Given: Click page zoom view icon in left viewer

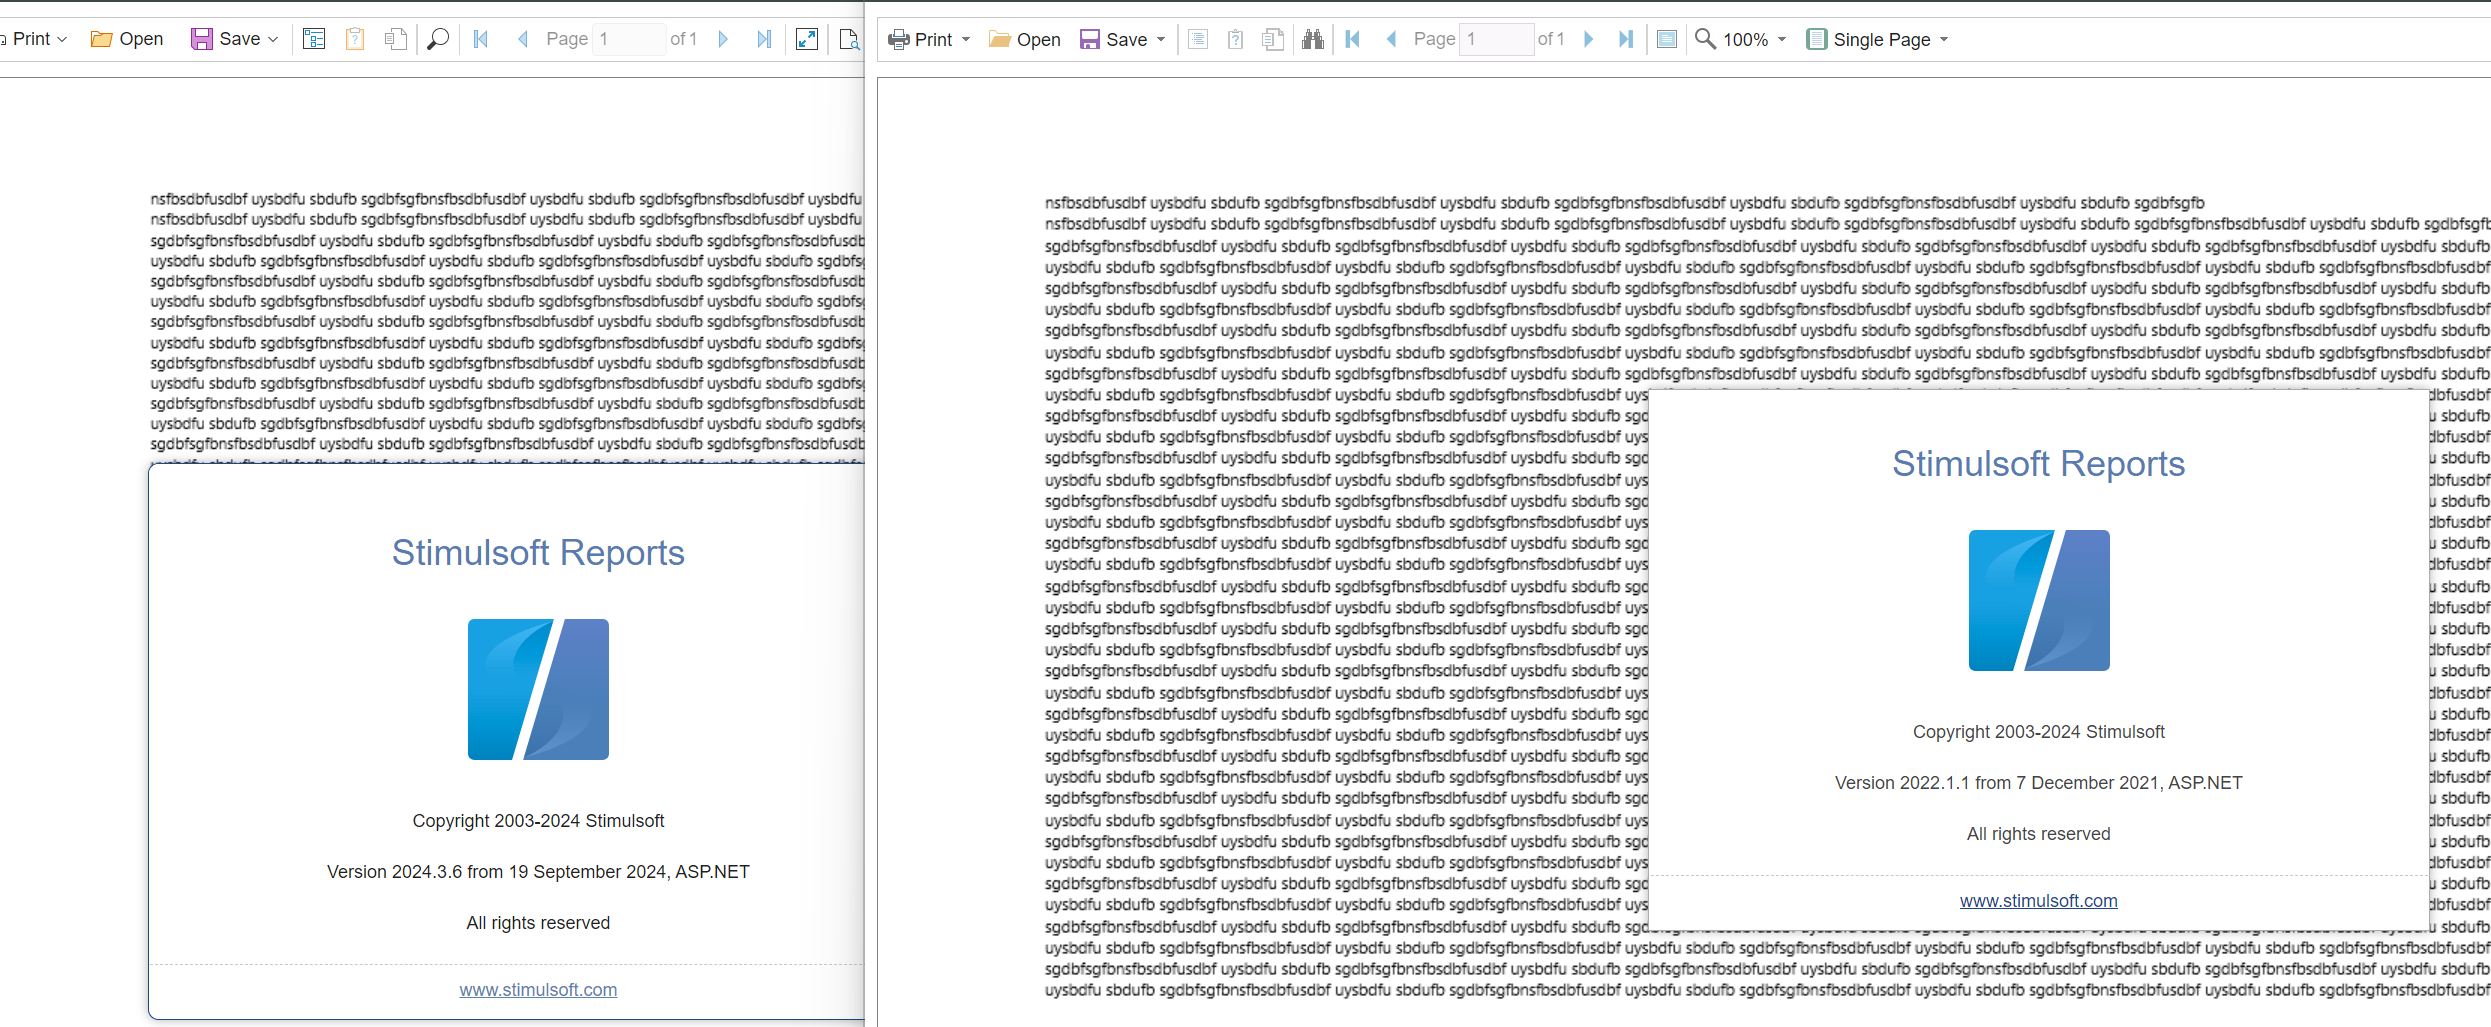Looking at the screenshot, I should 849,39.
